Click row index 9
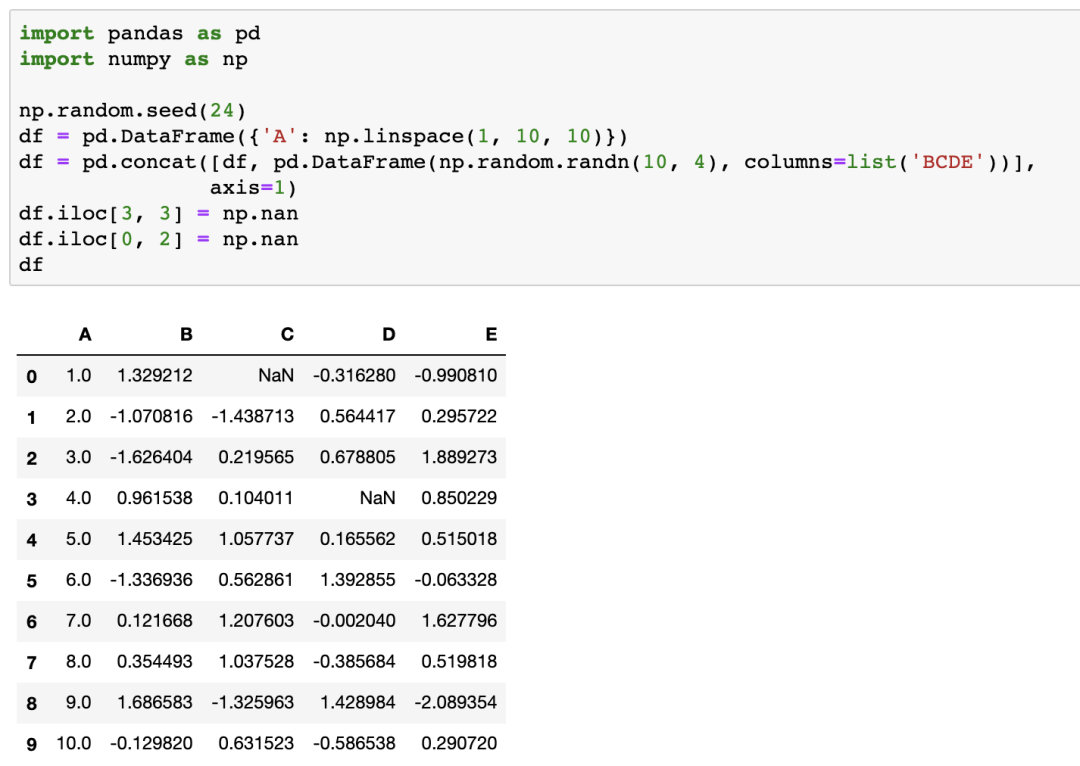 (32, 744)
